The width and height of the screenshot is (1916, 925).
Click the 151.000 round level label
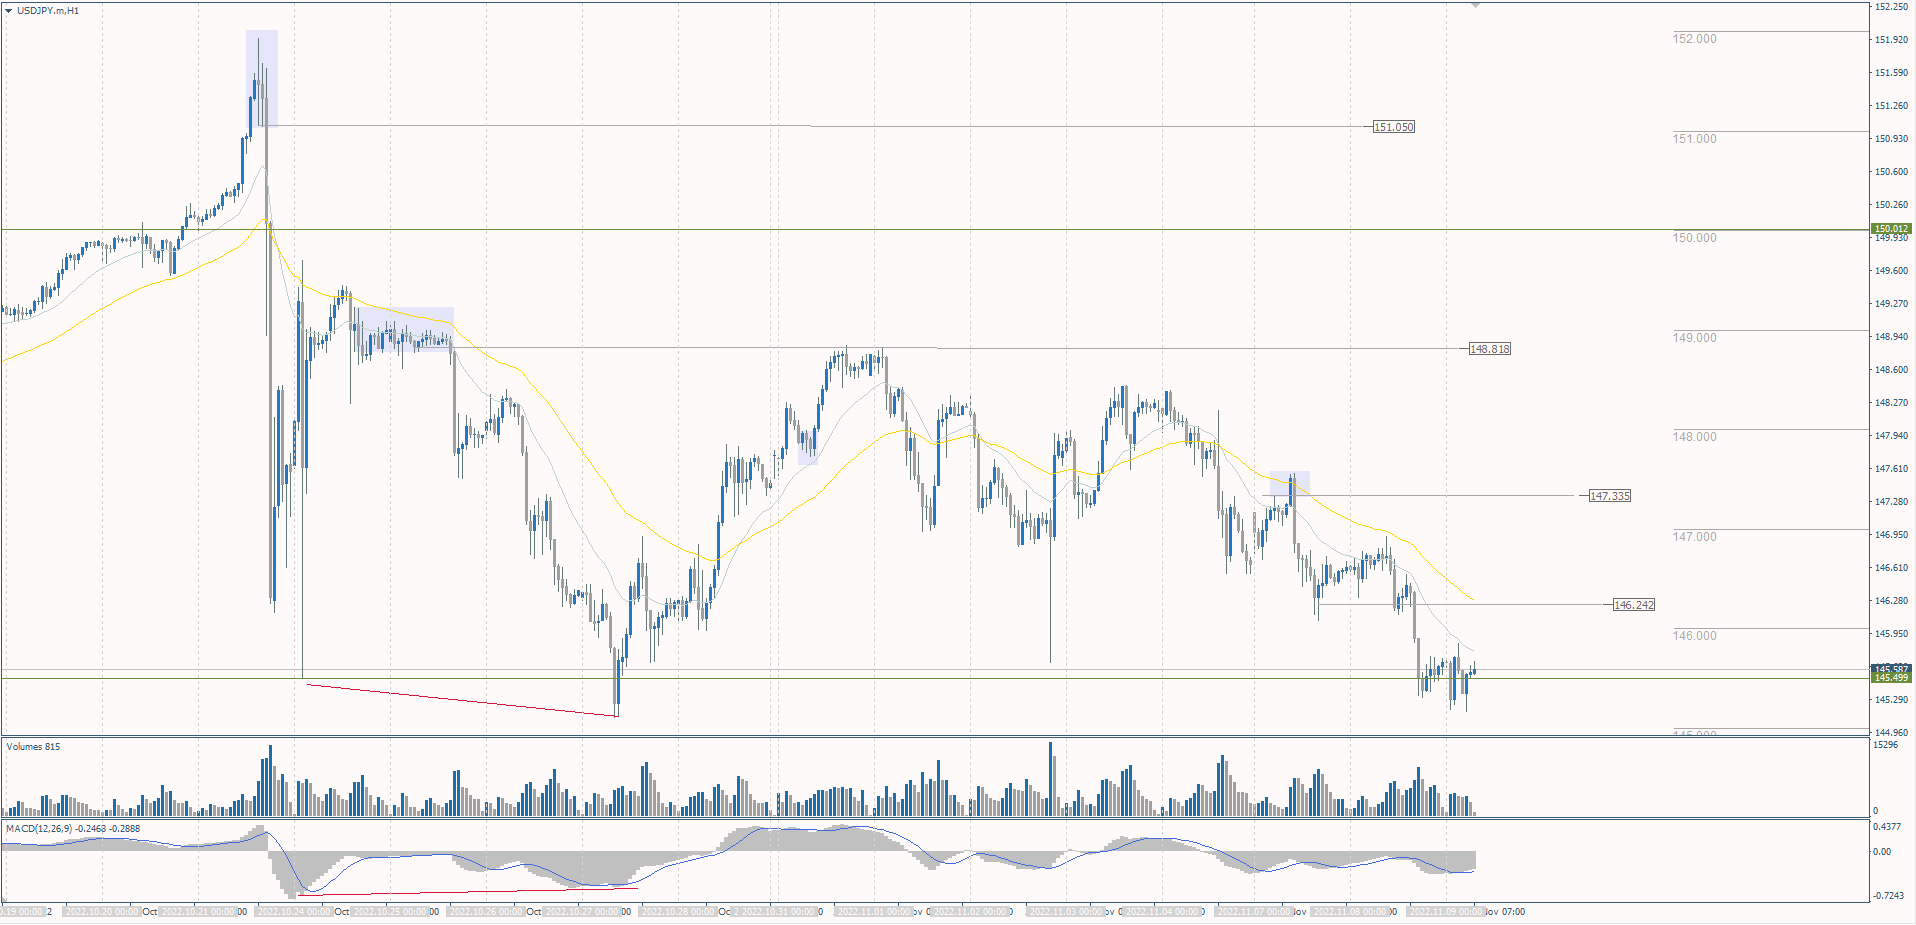1694,139
